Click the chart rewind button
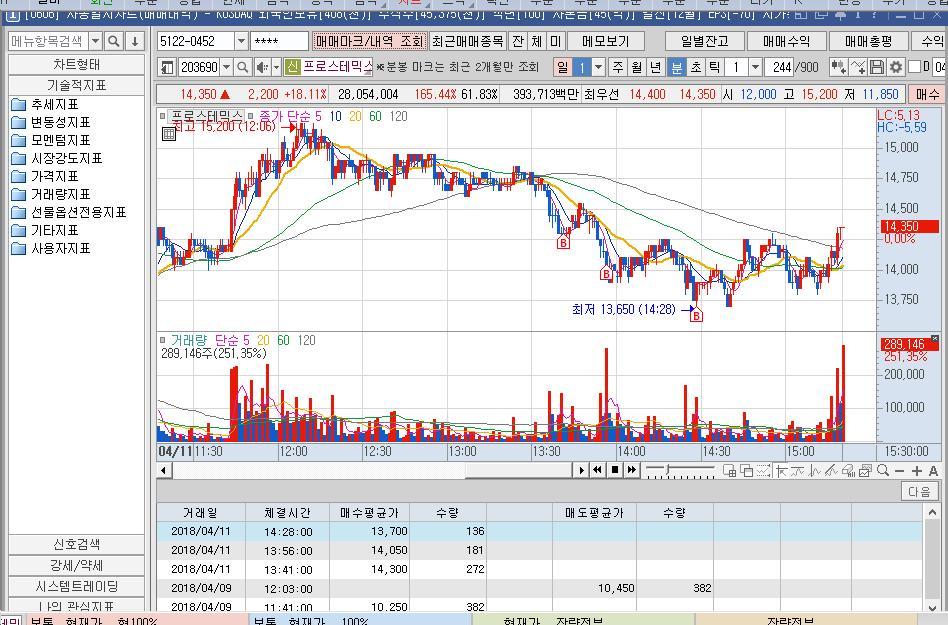 [x=597, y=470]
